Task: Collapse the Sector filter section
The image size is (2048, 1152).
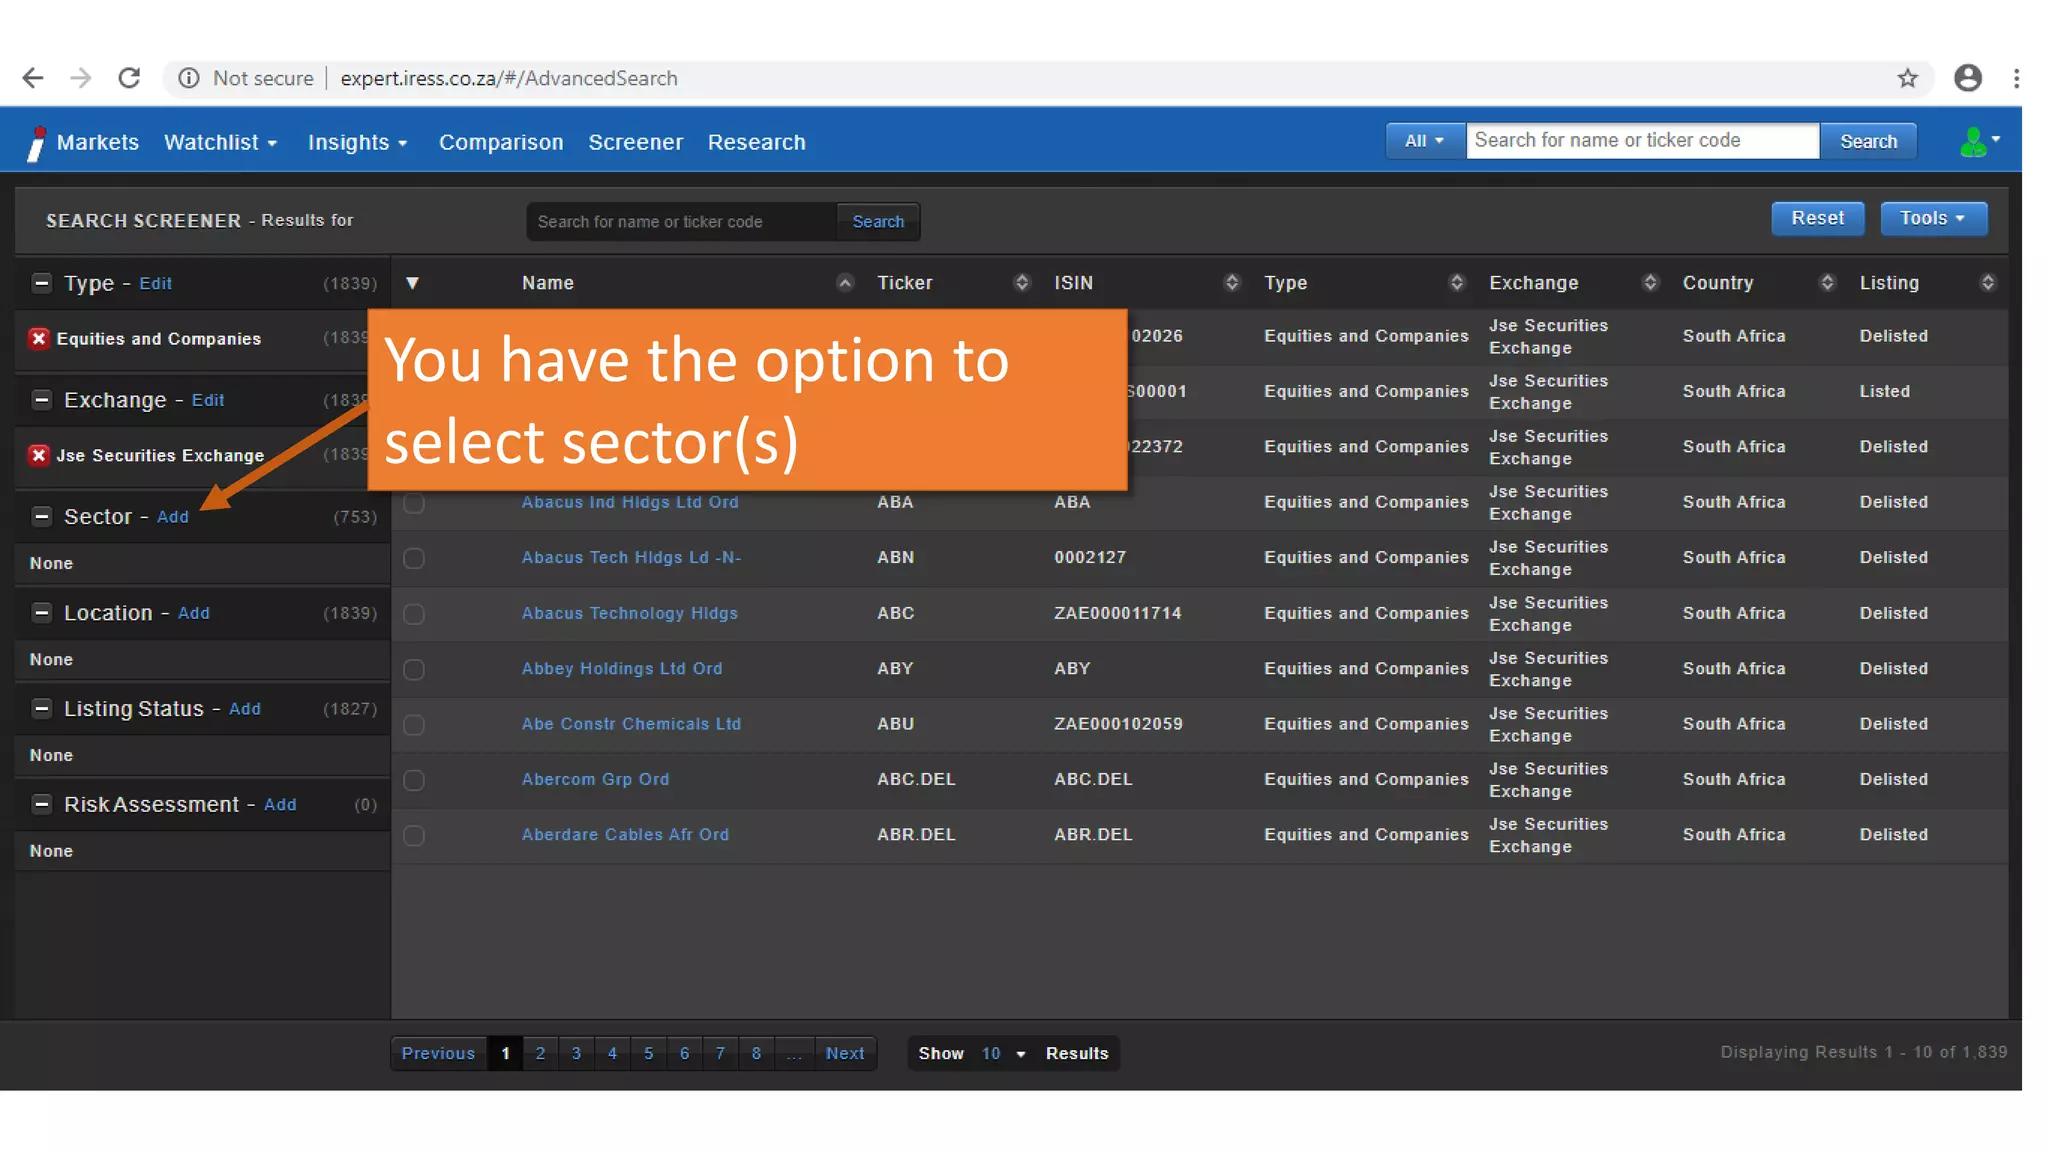Action: [x=41, y=517]
